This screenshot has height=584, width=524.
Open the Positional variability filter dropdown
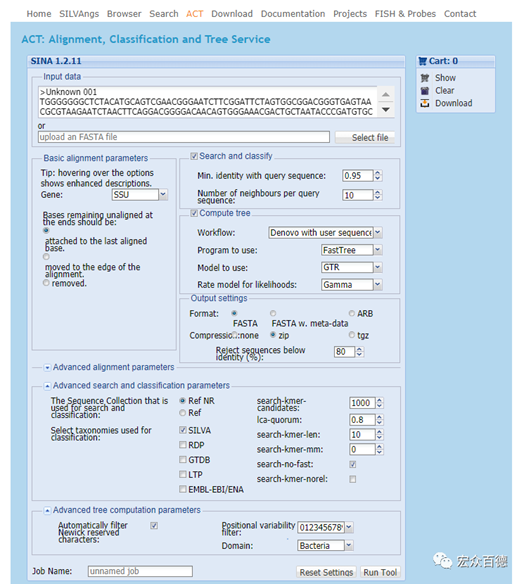pos(349,527)
